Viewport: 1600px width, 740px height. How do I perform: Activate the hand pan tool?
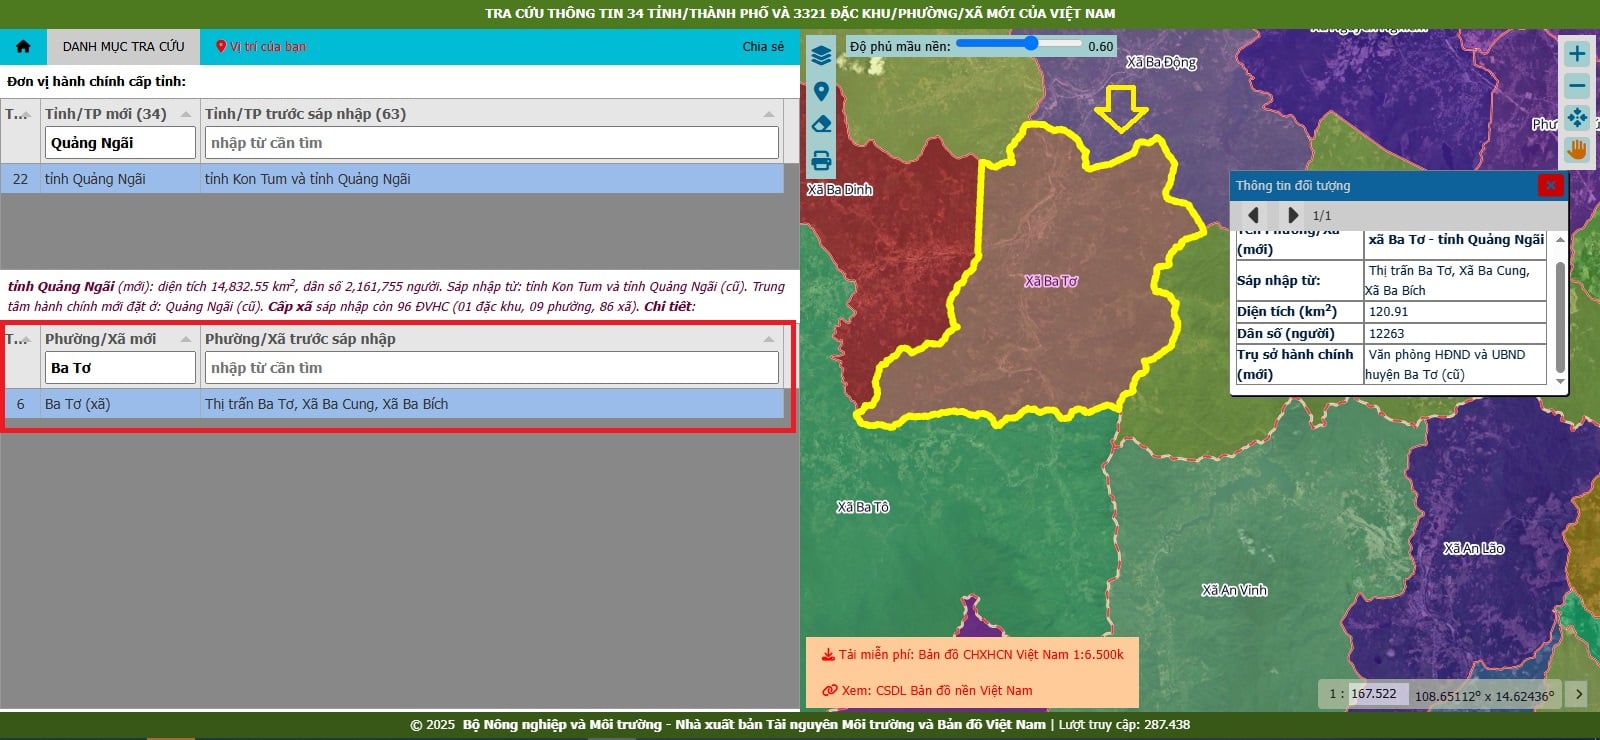1577,150
